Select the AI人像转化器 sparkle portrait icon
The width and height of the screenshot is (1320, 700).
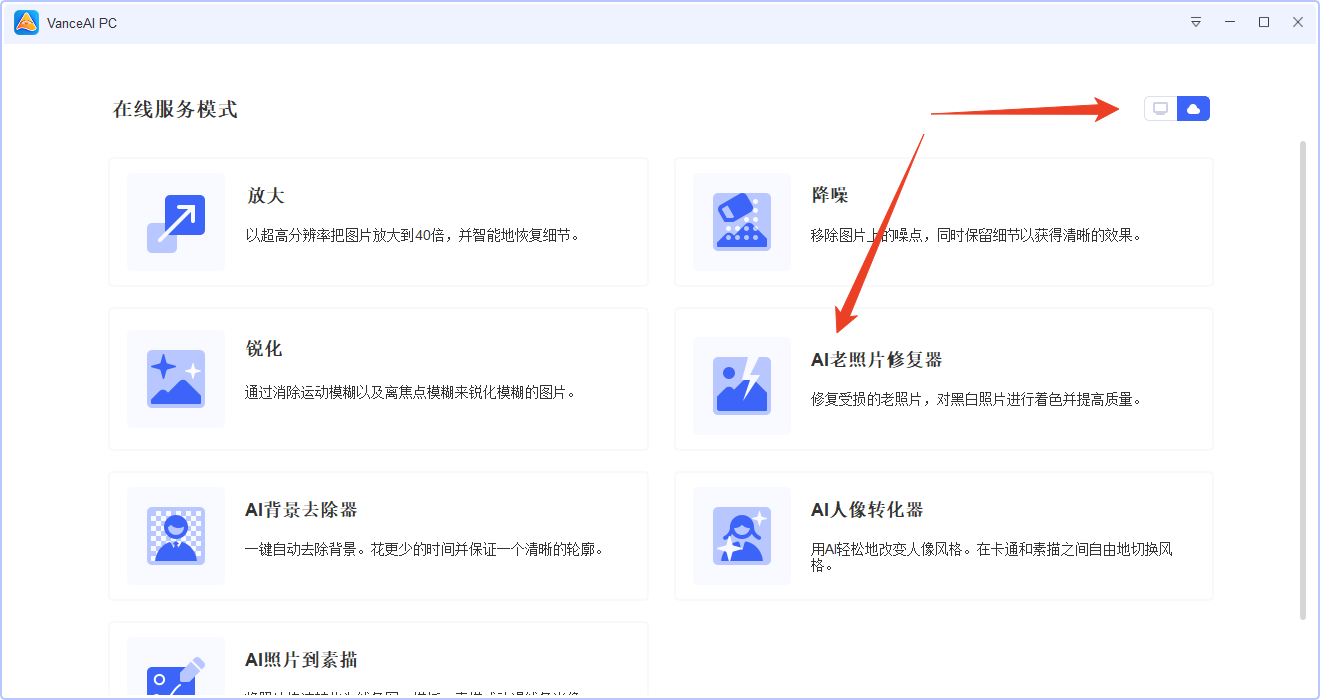coord(741,536)
